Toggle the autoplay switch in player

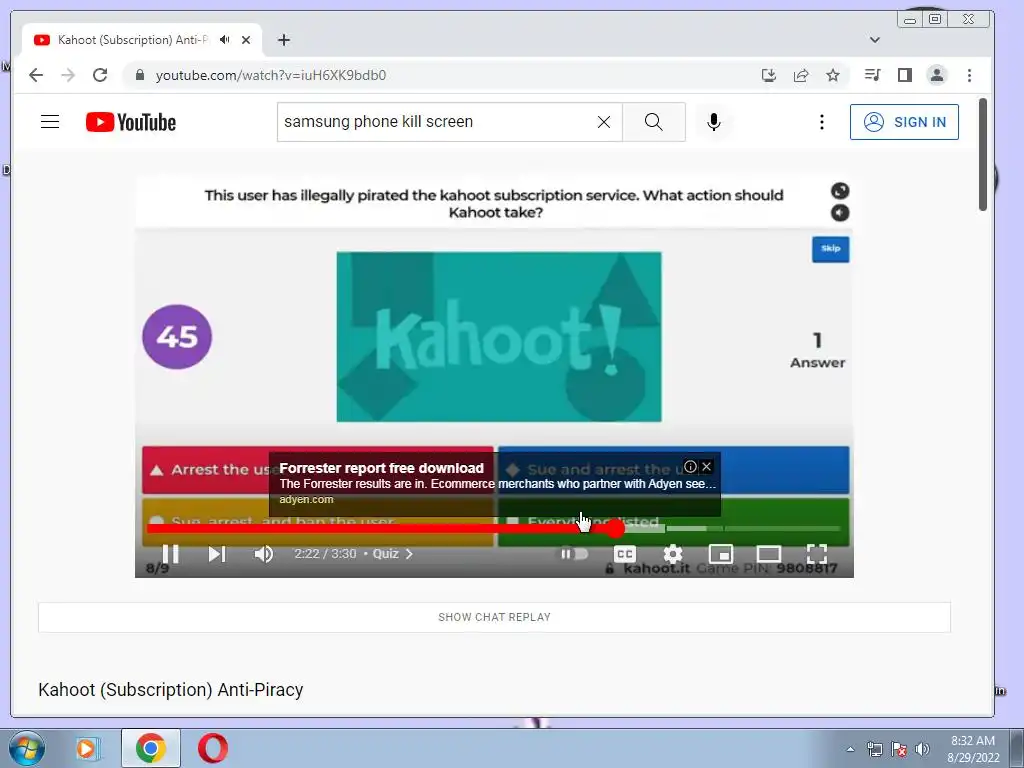pos(574,554)
